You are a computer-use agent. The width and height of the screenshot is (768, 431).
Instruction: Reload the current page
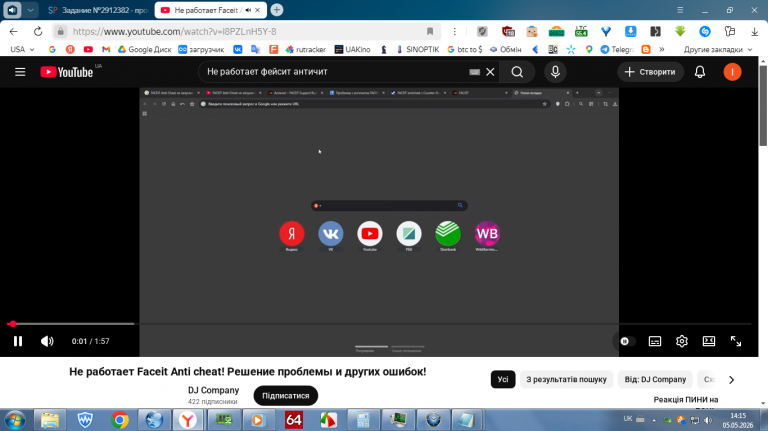point(38,31)
